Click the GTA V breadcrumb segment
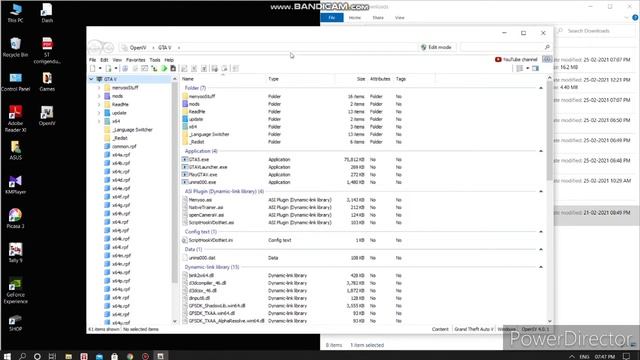 point(164,48)
